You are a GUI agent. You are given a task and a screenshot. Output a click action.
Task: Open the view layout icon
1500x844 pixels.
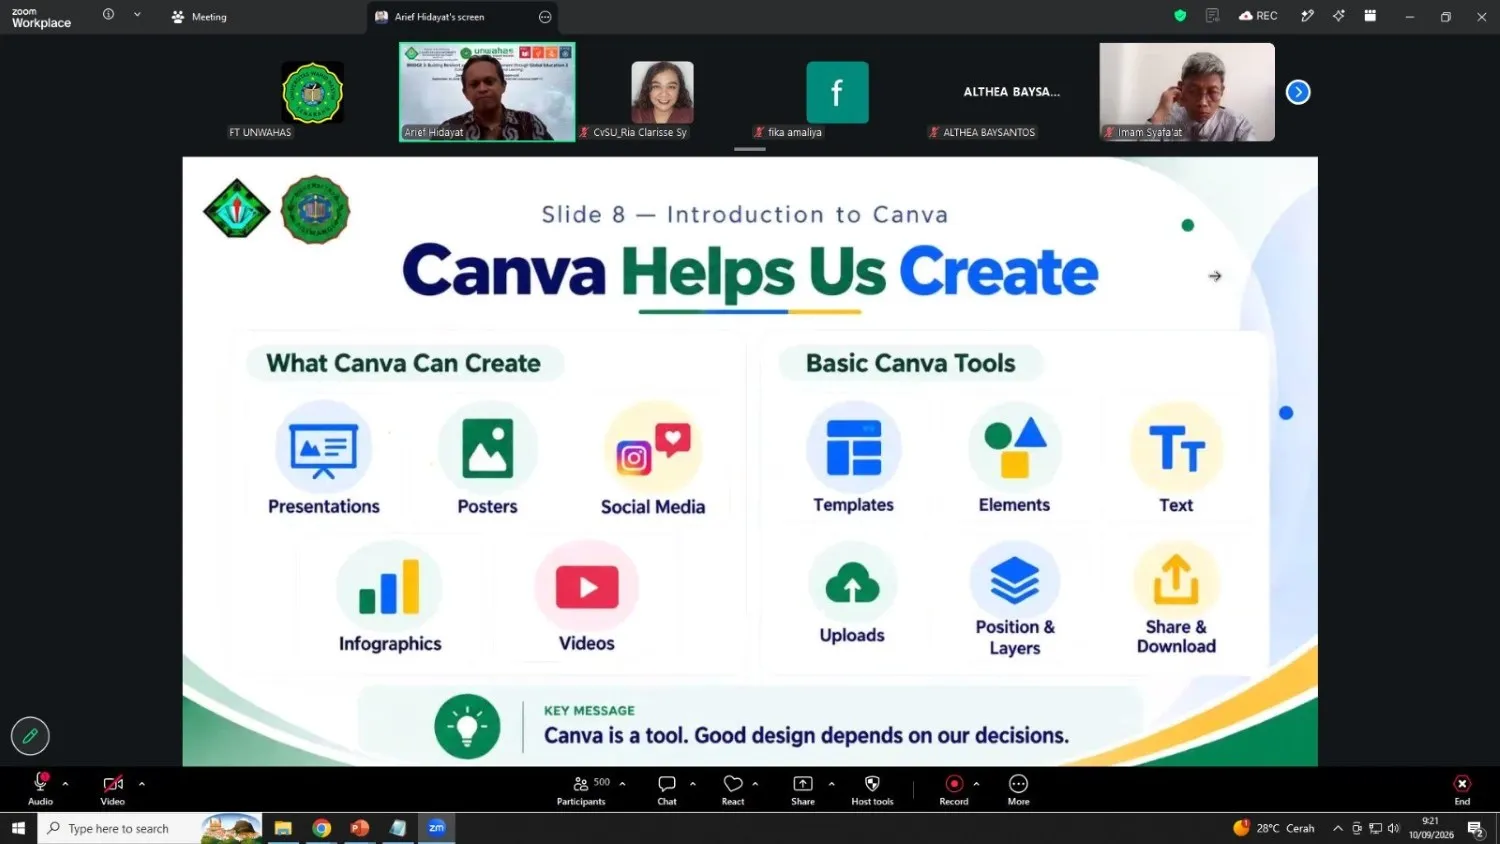[x=1370, y=16]
